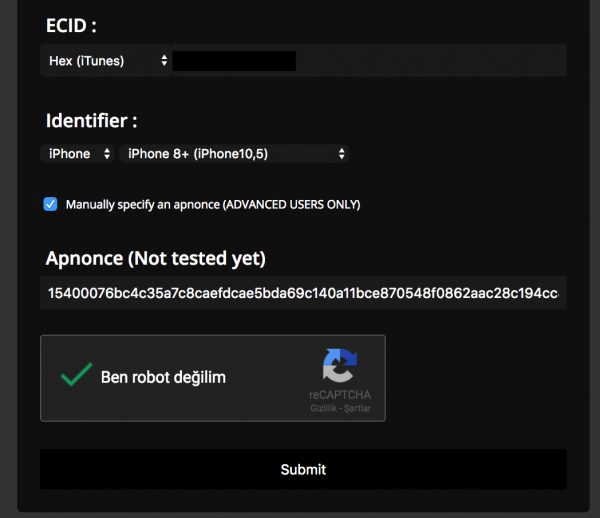Open the iPhone device type dropdown
The height and width of the screenshot is (518, 600).
79,153
